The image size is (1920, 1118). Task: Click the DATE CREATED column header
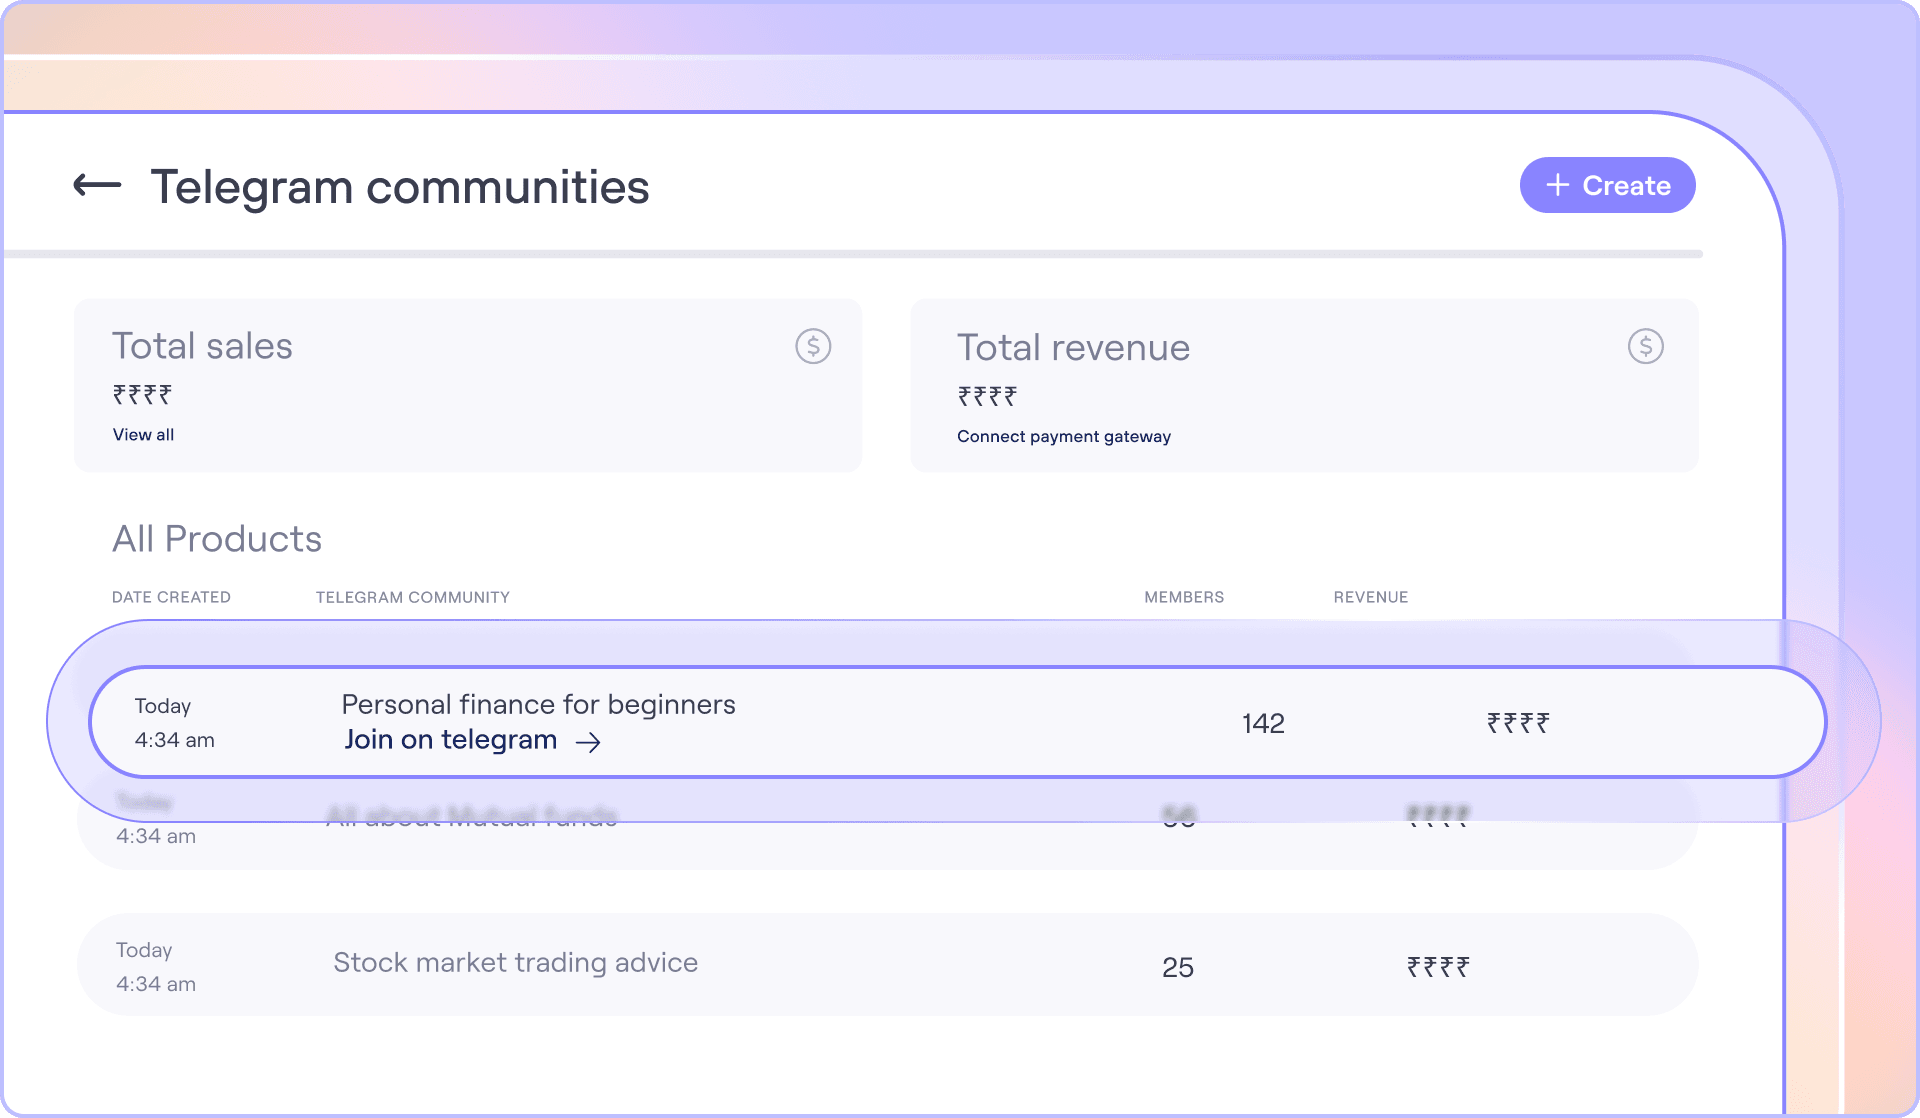171,597
